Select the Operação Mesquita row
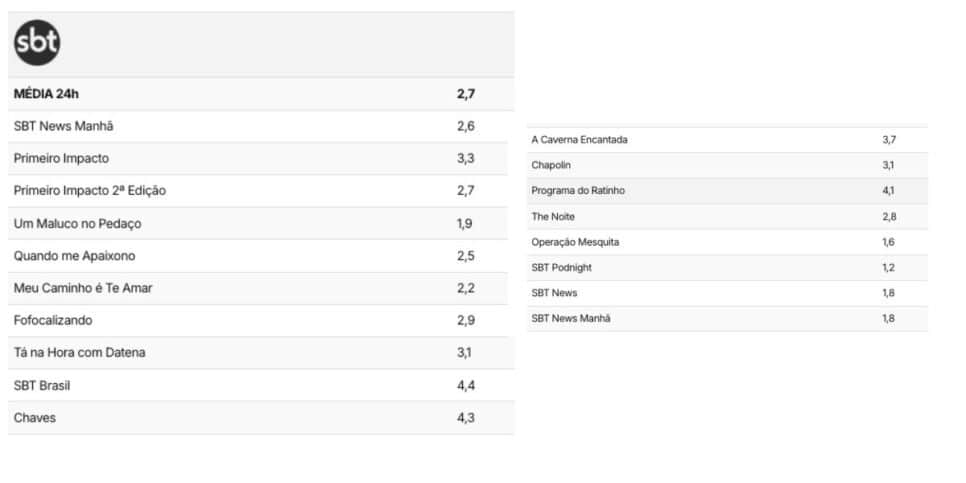Screen dimensions: 966x483 click(x=727, y=242)
